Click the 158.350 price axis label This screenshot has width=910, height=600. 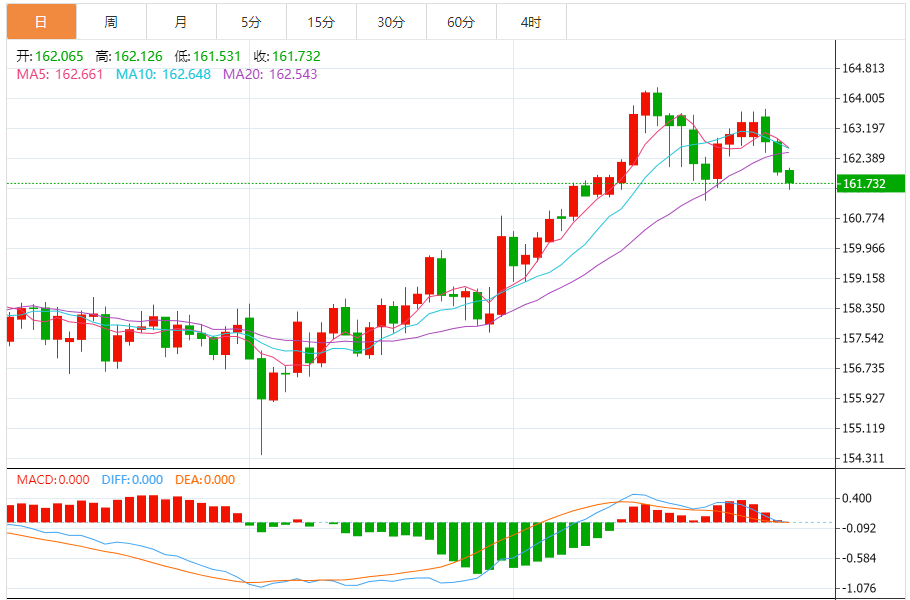click(x=864, y=308)
